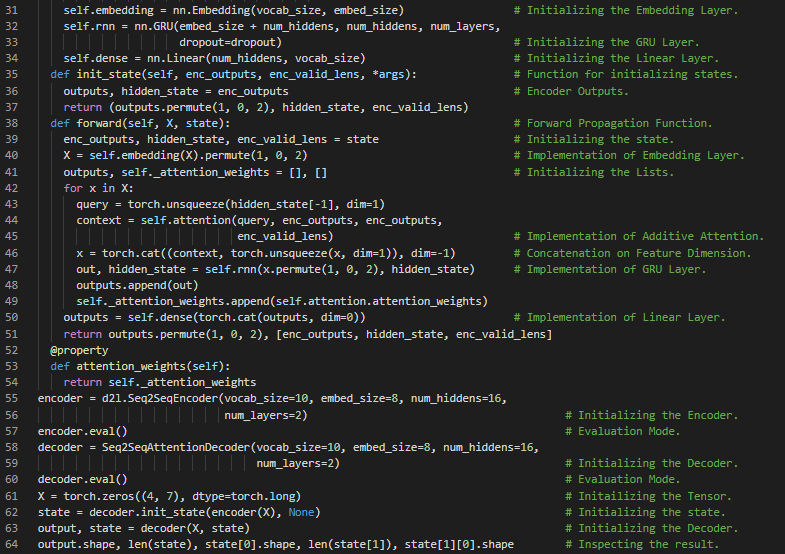
Task: Click the 'for x in X:' loop line
Action: point(98,188)
